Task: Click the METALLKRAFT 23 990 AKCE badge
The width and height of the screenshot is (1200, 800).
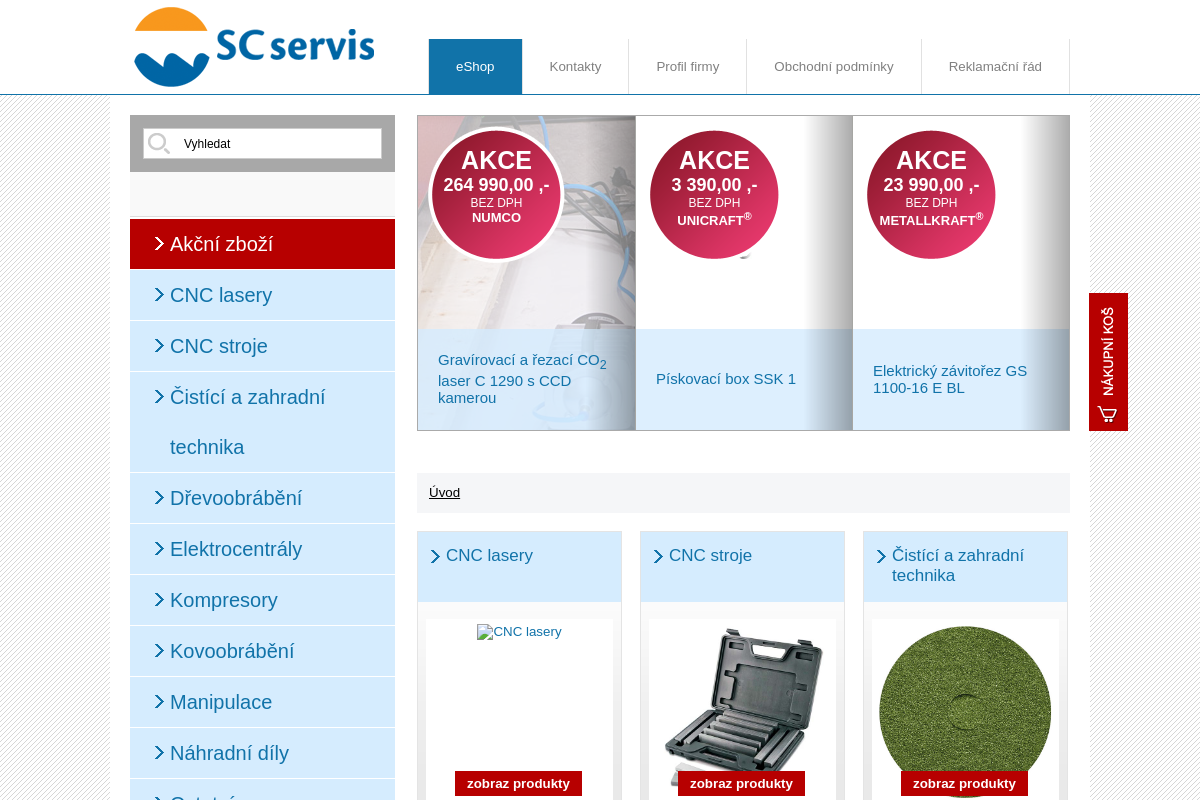Action: click(x=931, y=194)
